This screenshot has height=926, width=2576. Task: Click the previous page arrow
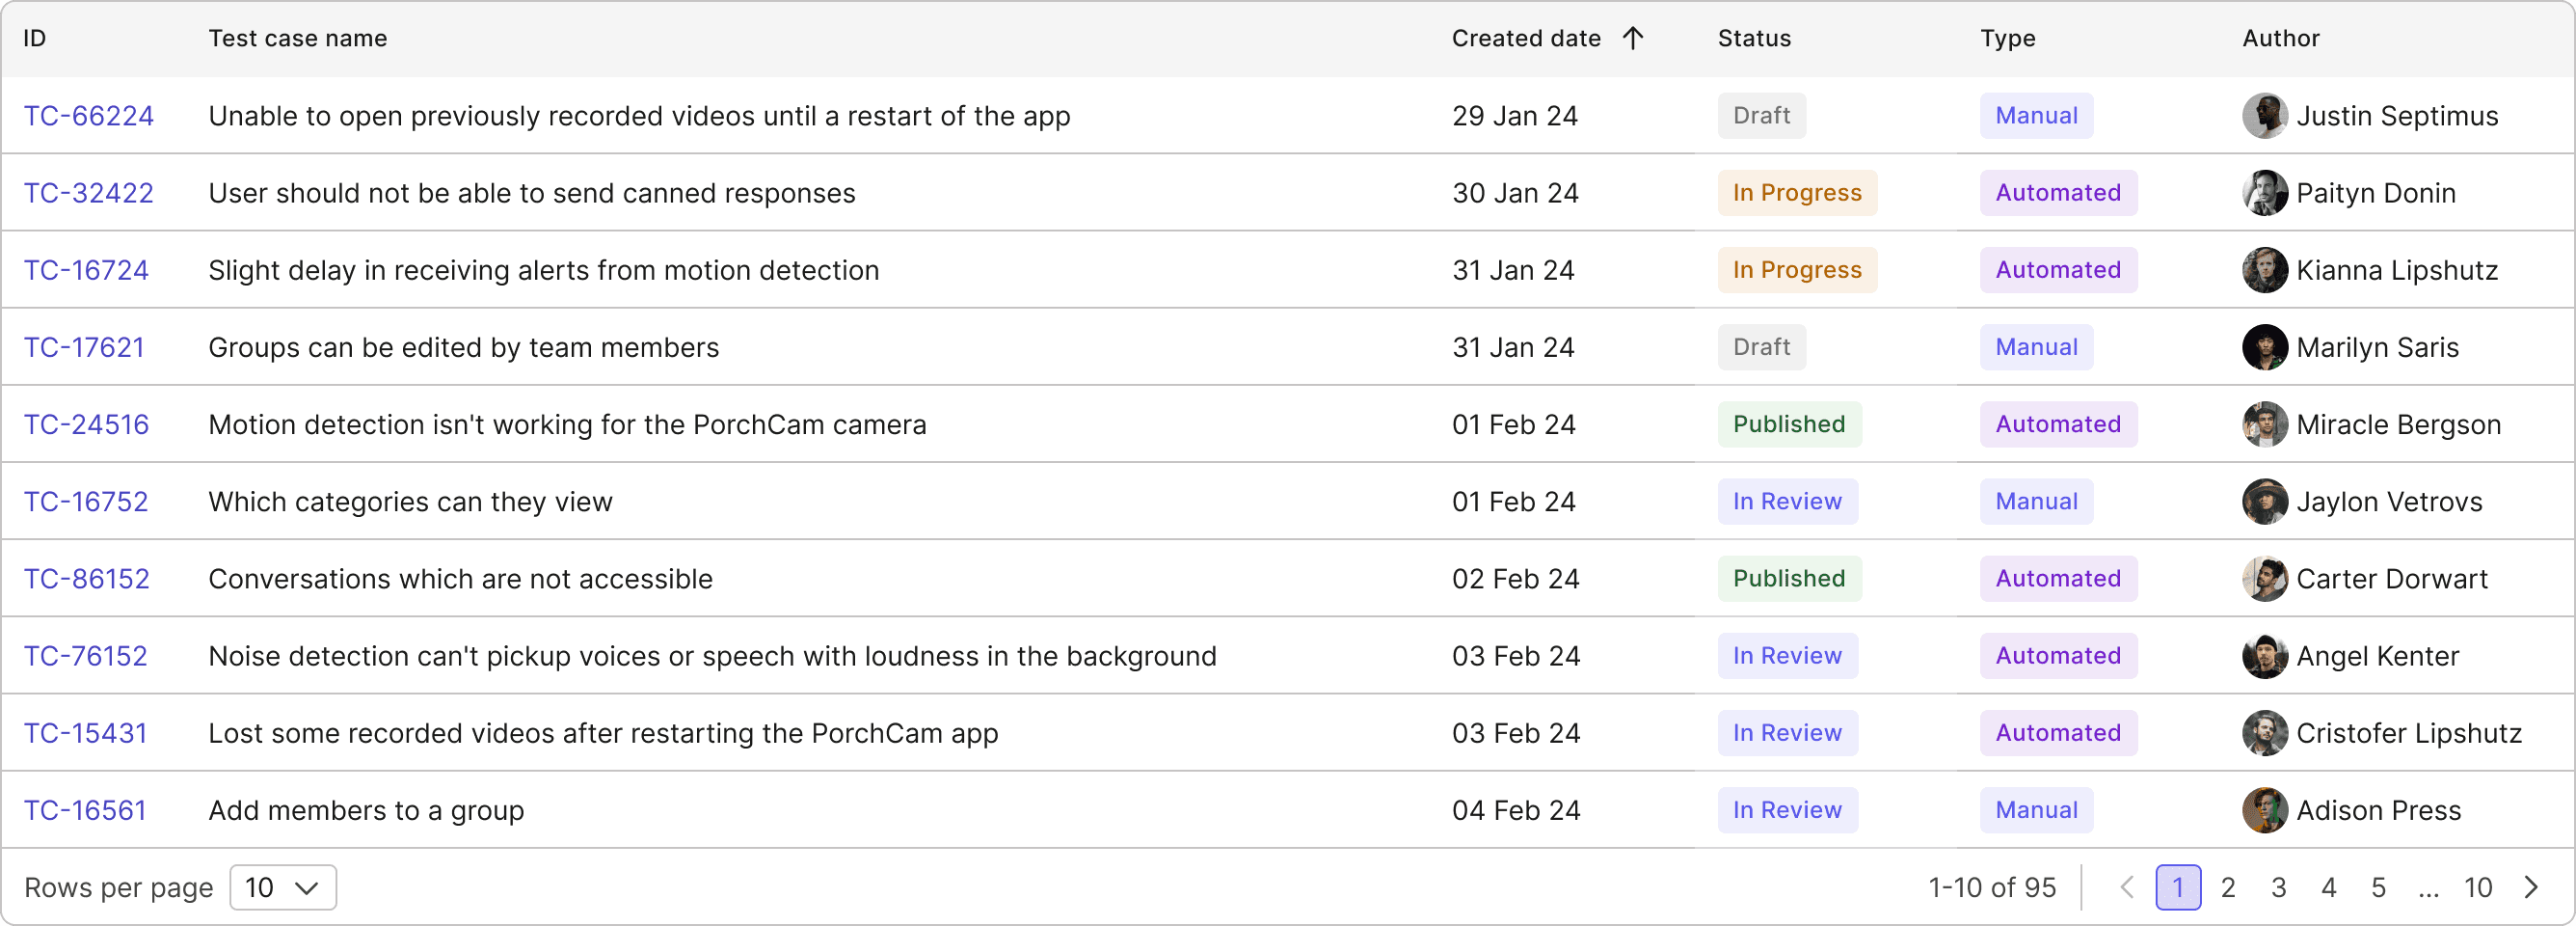2127,887
